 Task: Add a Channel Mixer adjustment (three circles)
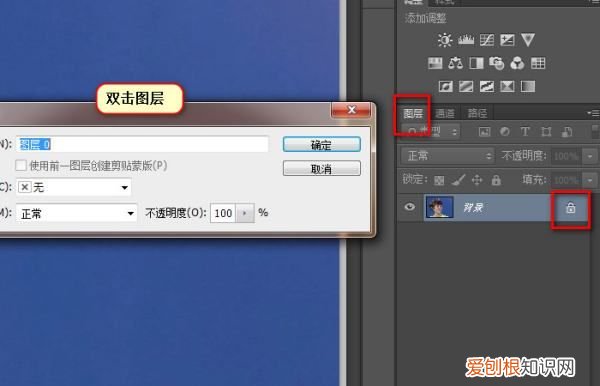coord(517,63)
